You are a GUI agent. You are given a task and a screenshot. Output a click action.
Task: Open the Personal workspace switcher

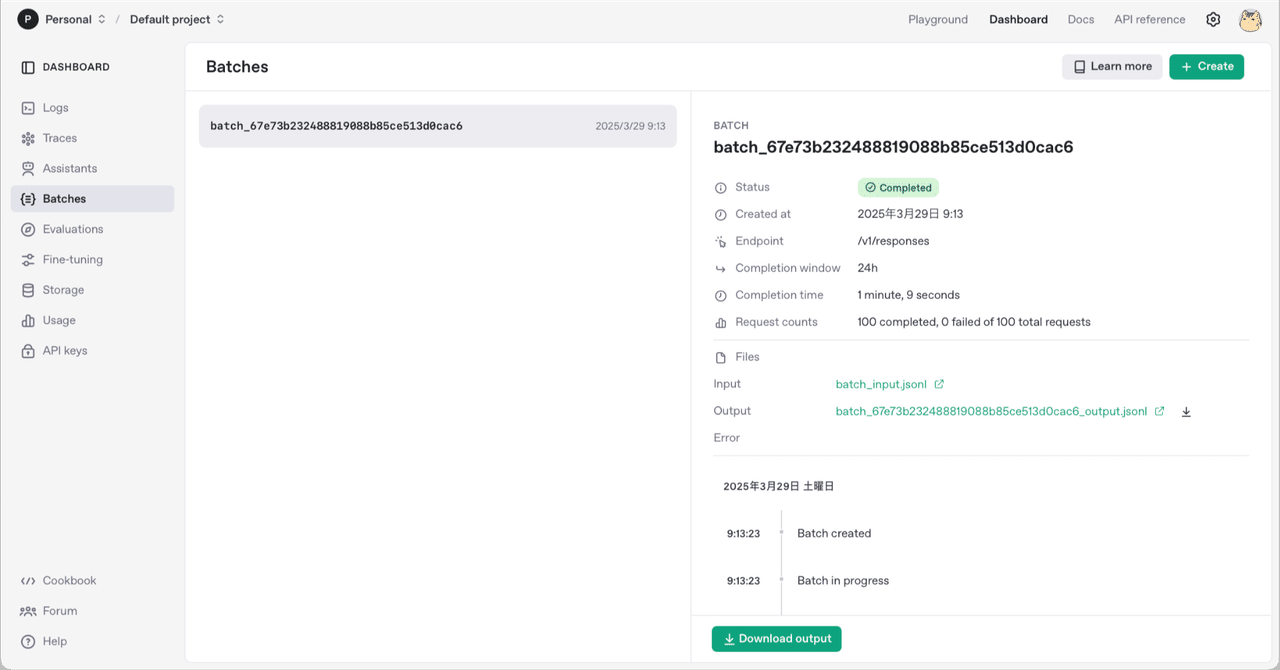pyautogui.click(x=63, y=18)
